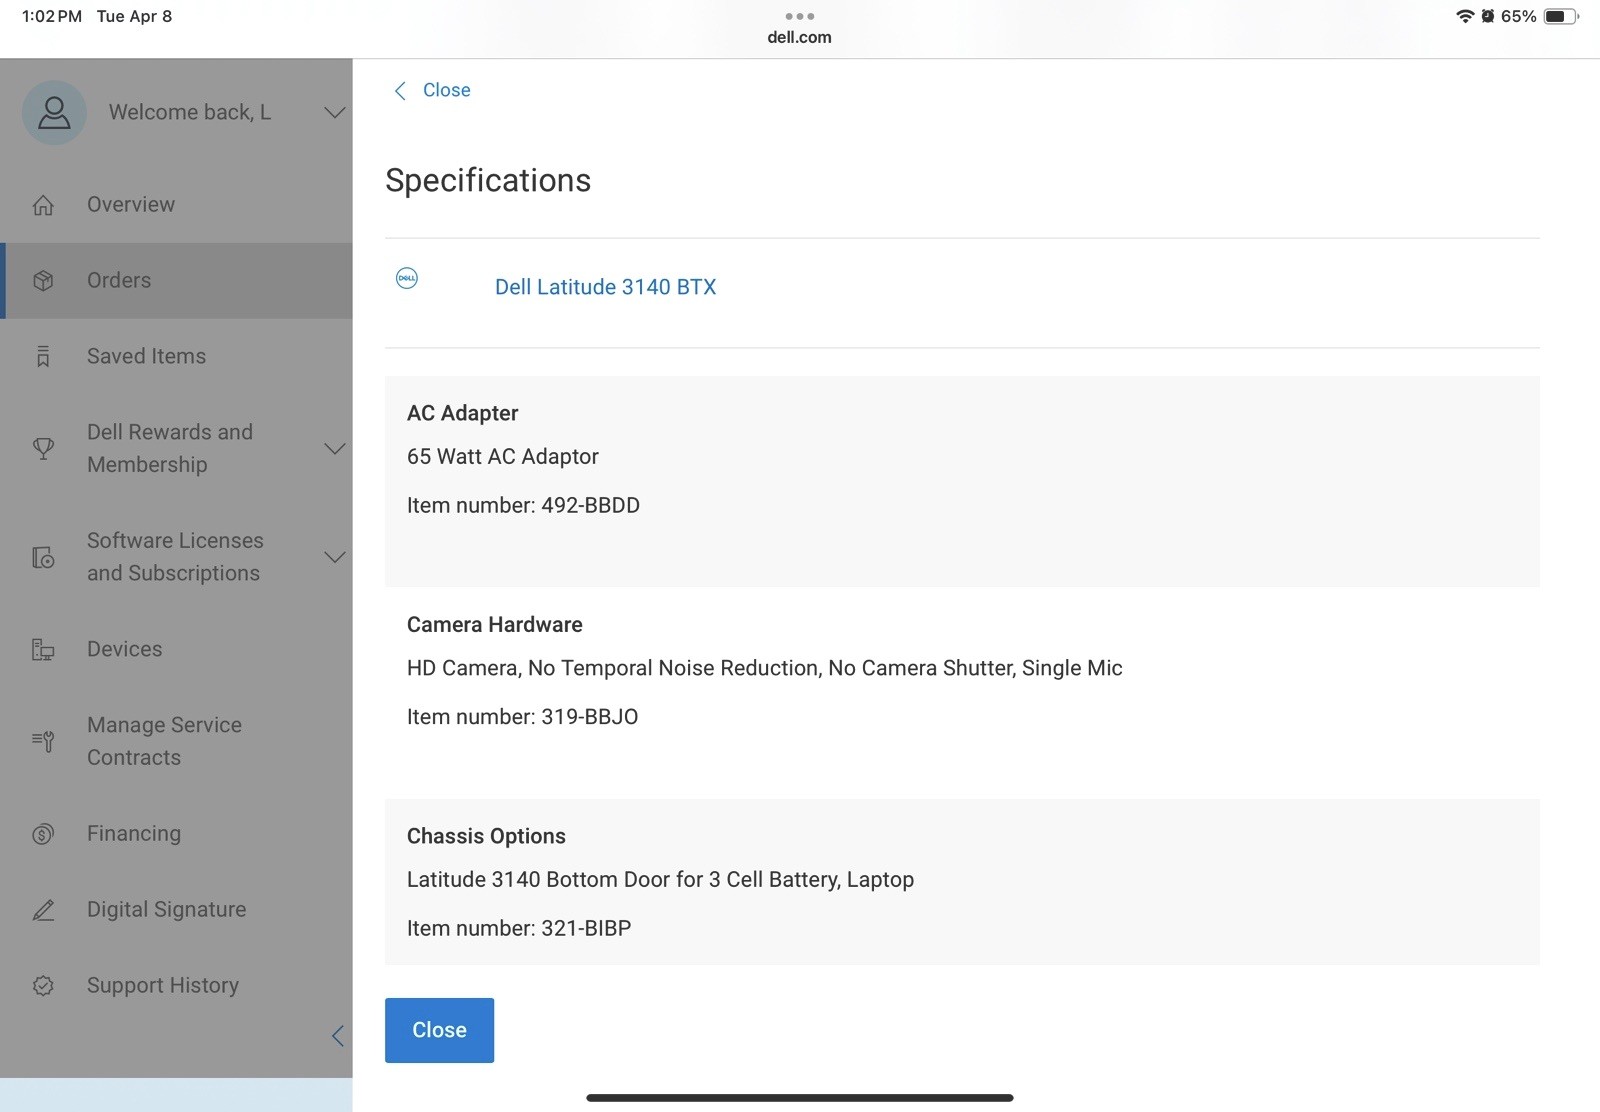Image resolution: width=1600 pixels, height=1112 pixels.
Task: Tap the three-dot multitasking menu
Action: [799, 16]
